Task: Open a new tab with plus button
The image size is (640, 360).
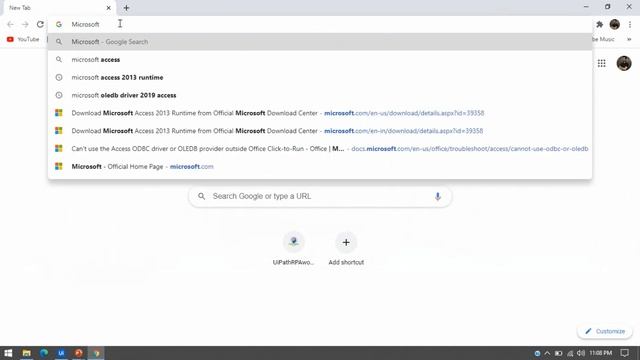Action: pyautogui.click(x=126, y=8)
